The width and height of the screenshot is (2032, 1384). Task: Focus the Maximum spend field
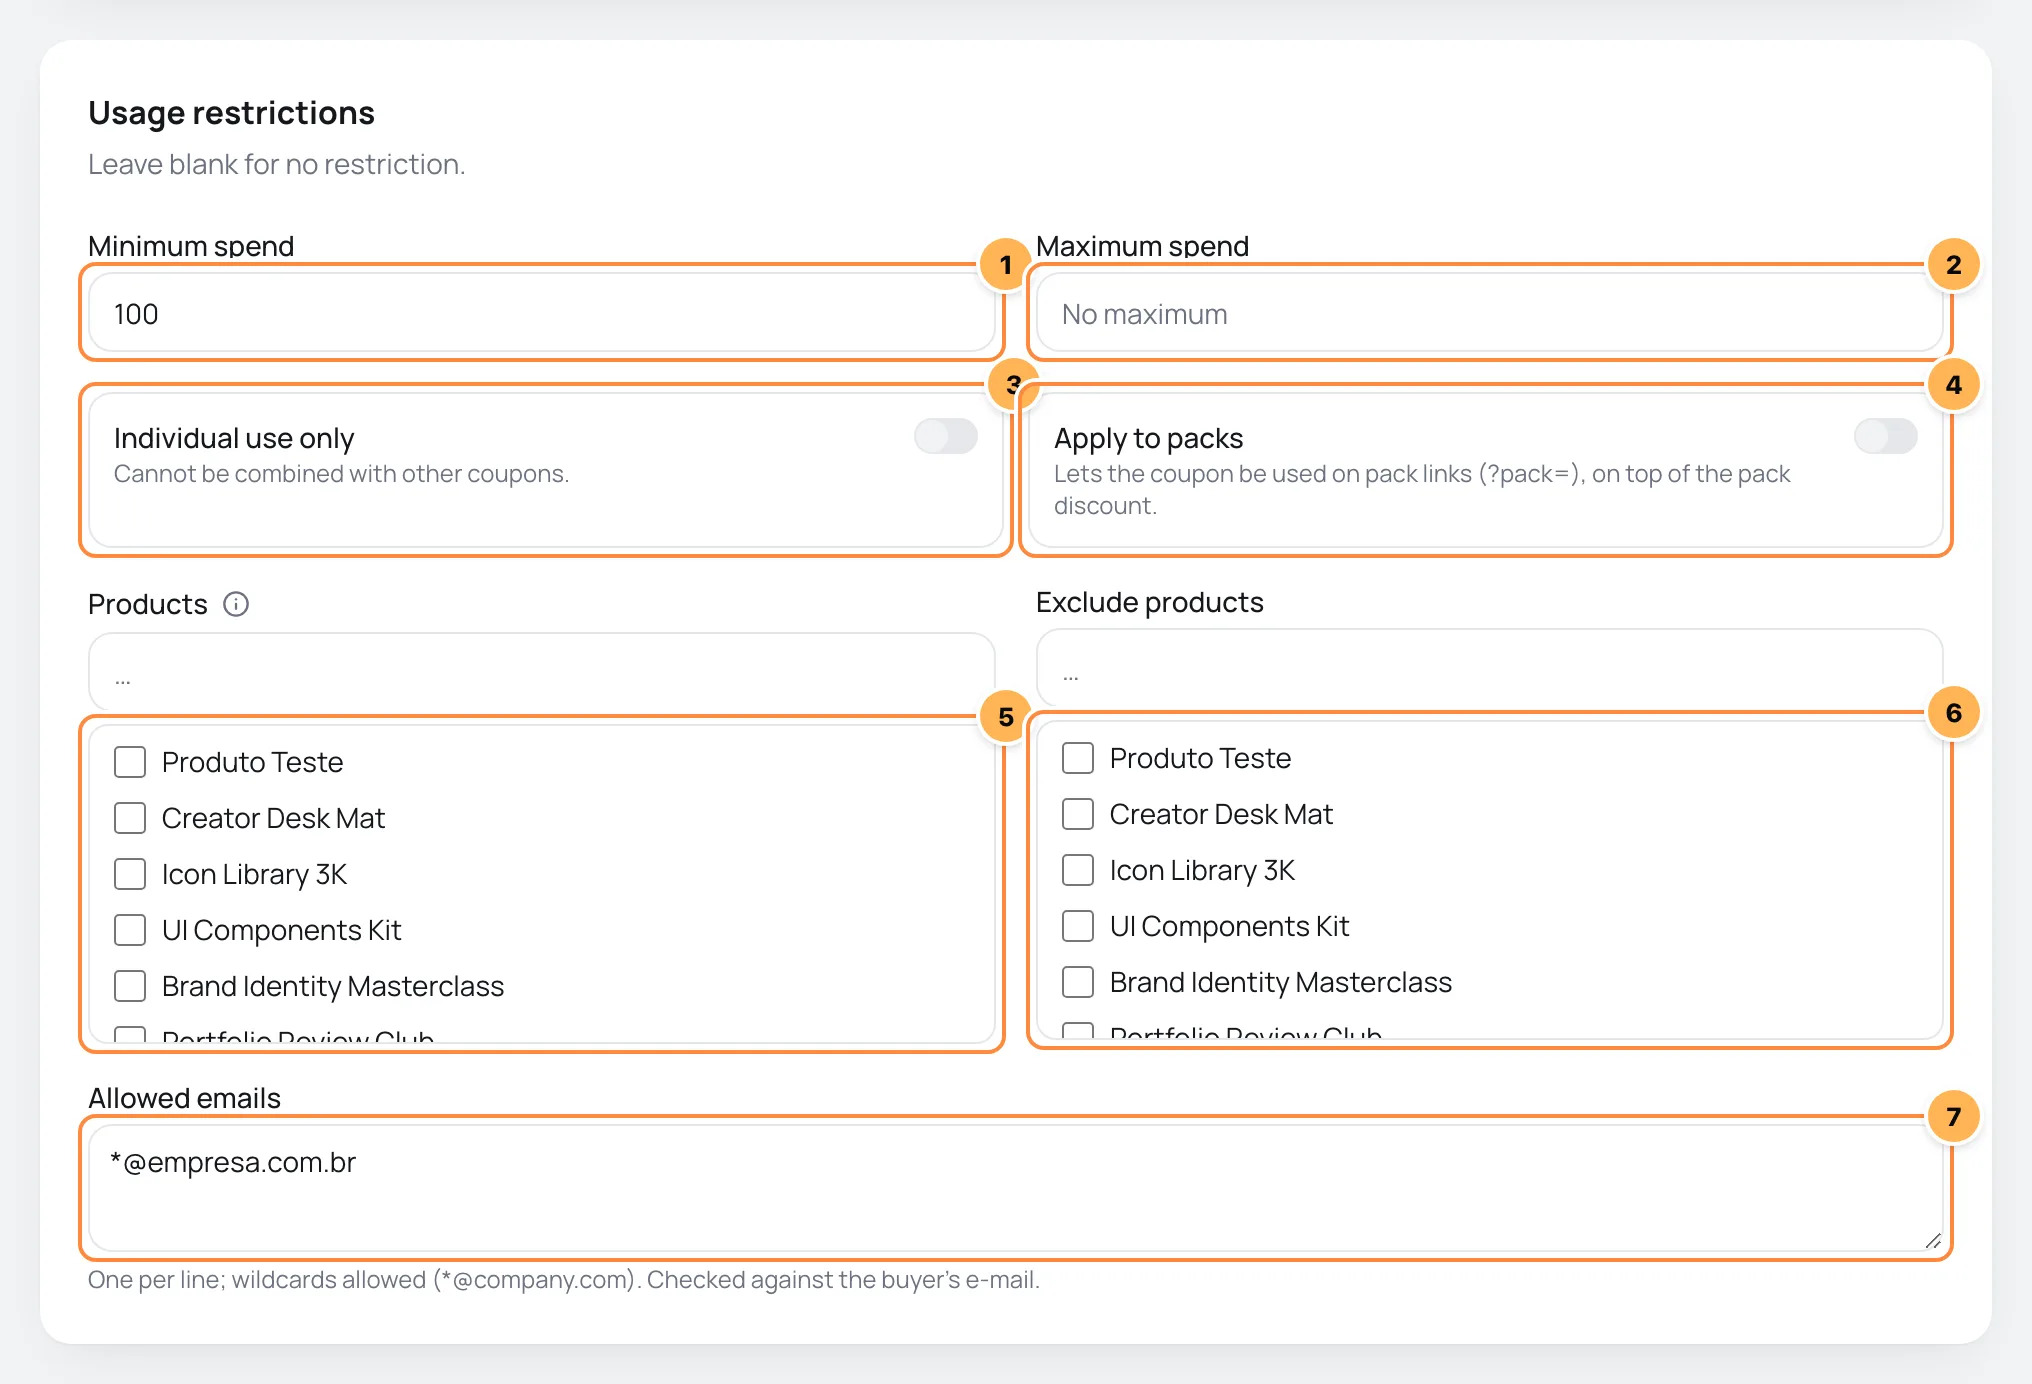1489,314
